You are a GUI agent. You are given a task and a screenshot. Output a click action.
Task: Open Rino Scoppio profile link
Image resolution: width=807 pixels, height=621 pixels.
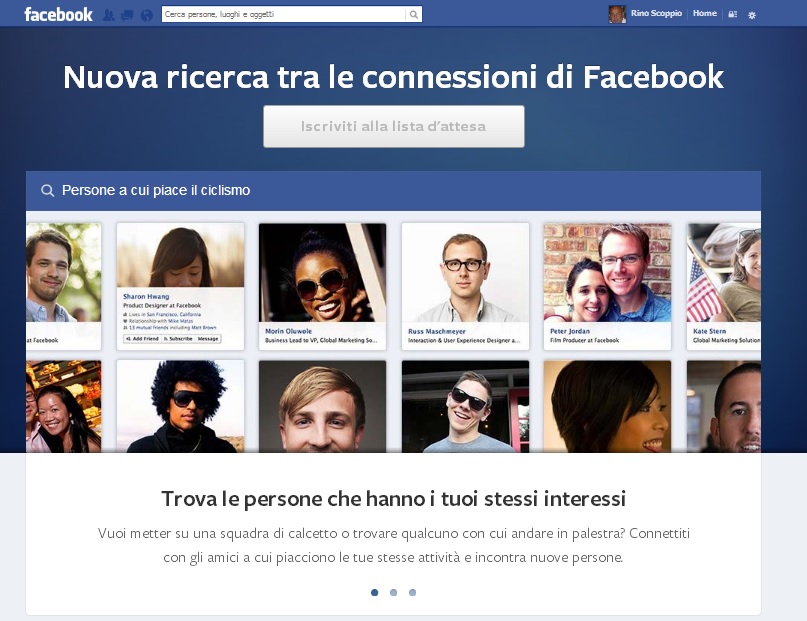click(x=656, y=13)
